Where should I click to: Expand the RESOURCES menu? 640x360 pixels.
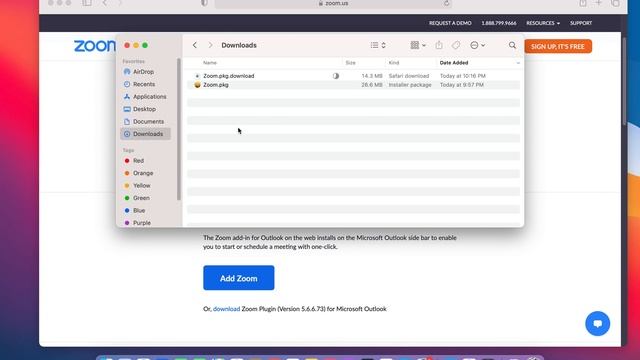coord(543,23)
